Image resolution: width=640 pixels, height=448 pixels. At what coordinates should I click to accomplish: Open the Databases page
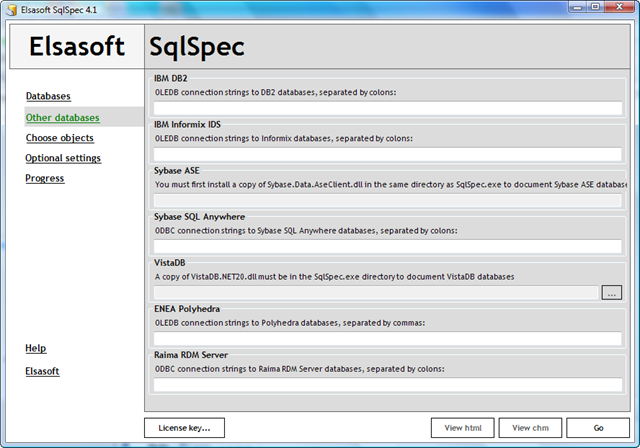[48, 96]
